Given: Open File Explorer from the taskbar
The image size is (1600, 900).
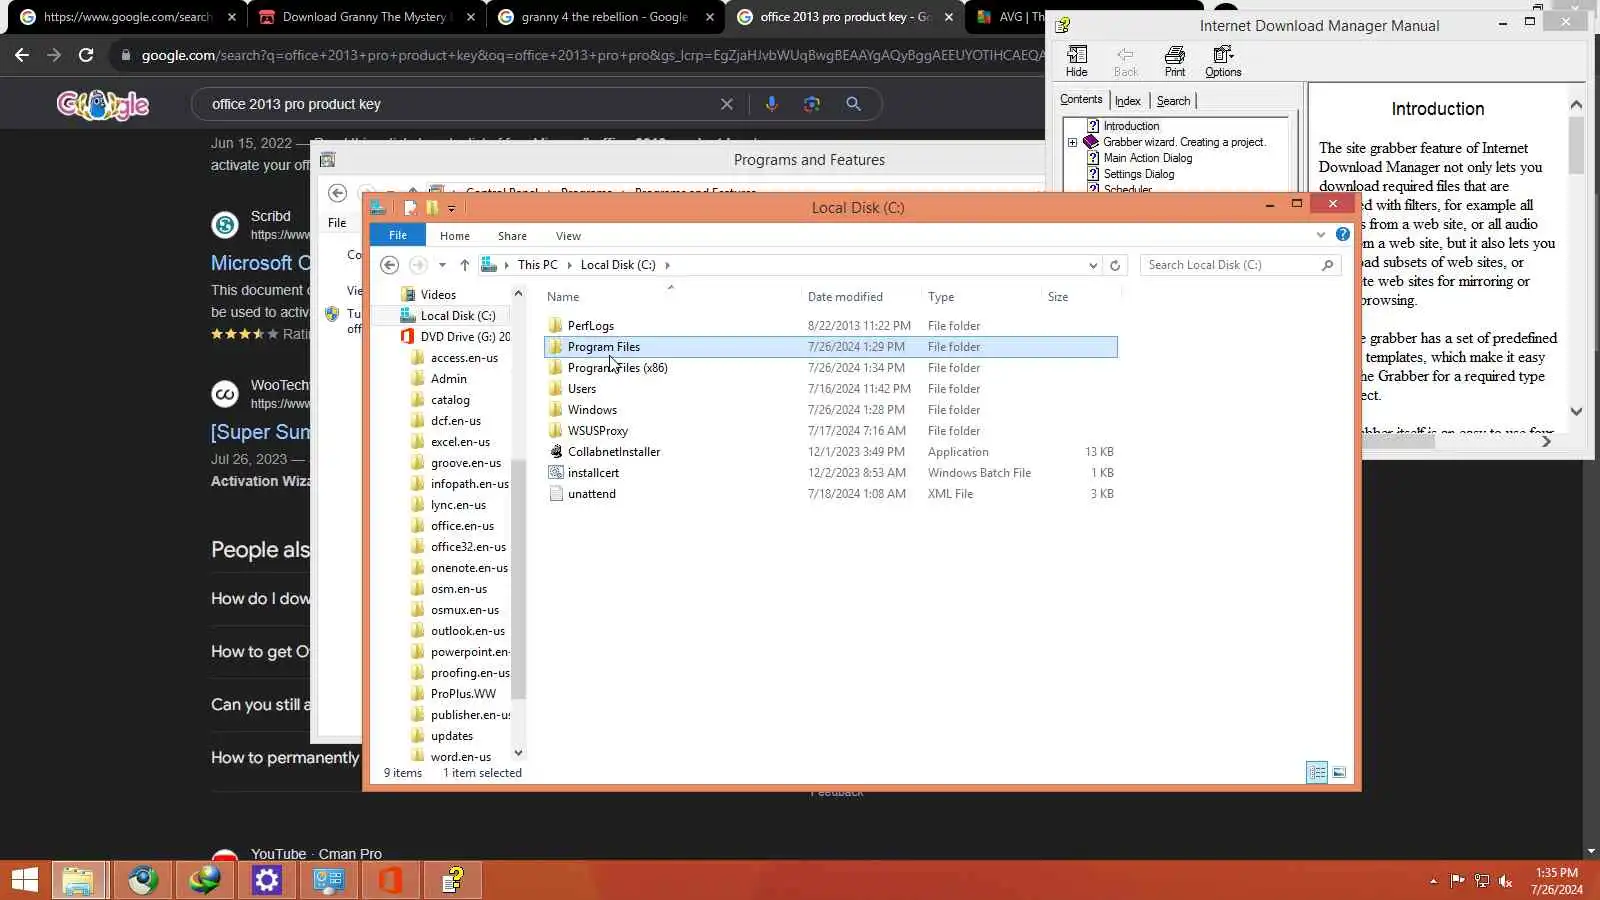Looking at the screenshot, I should pyautogui.click(x=78, y=880).
